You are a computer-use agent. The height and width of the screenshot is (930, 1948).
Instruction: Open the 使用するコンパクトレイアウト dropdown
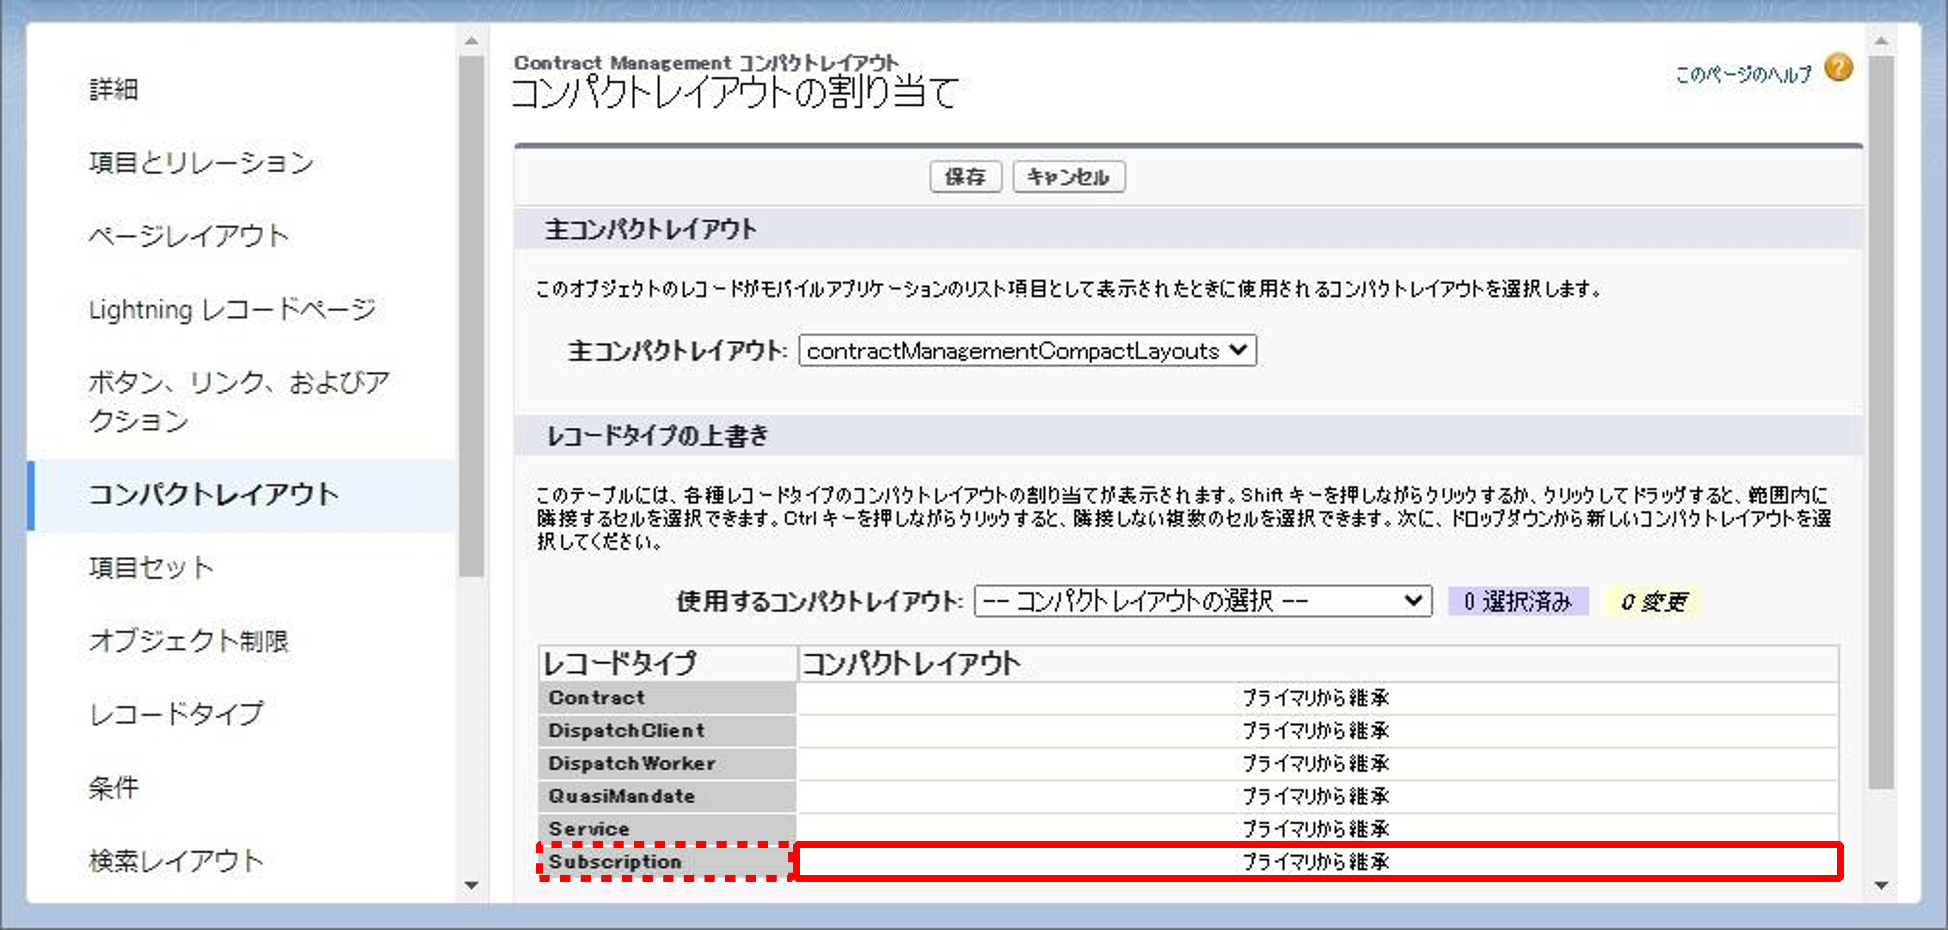(1202, 601)
